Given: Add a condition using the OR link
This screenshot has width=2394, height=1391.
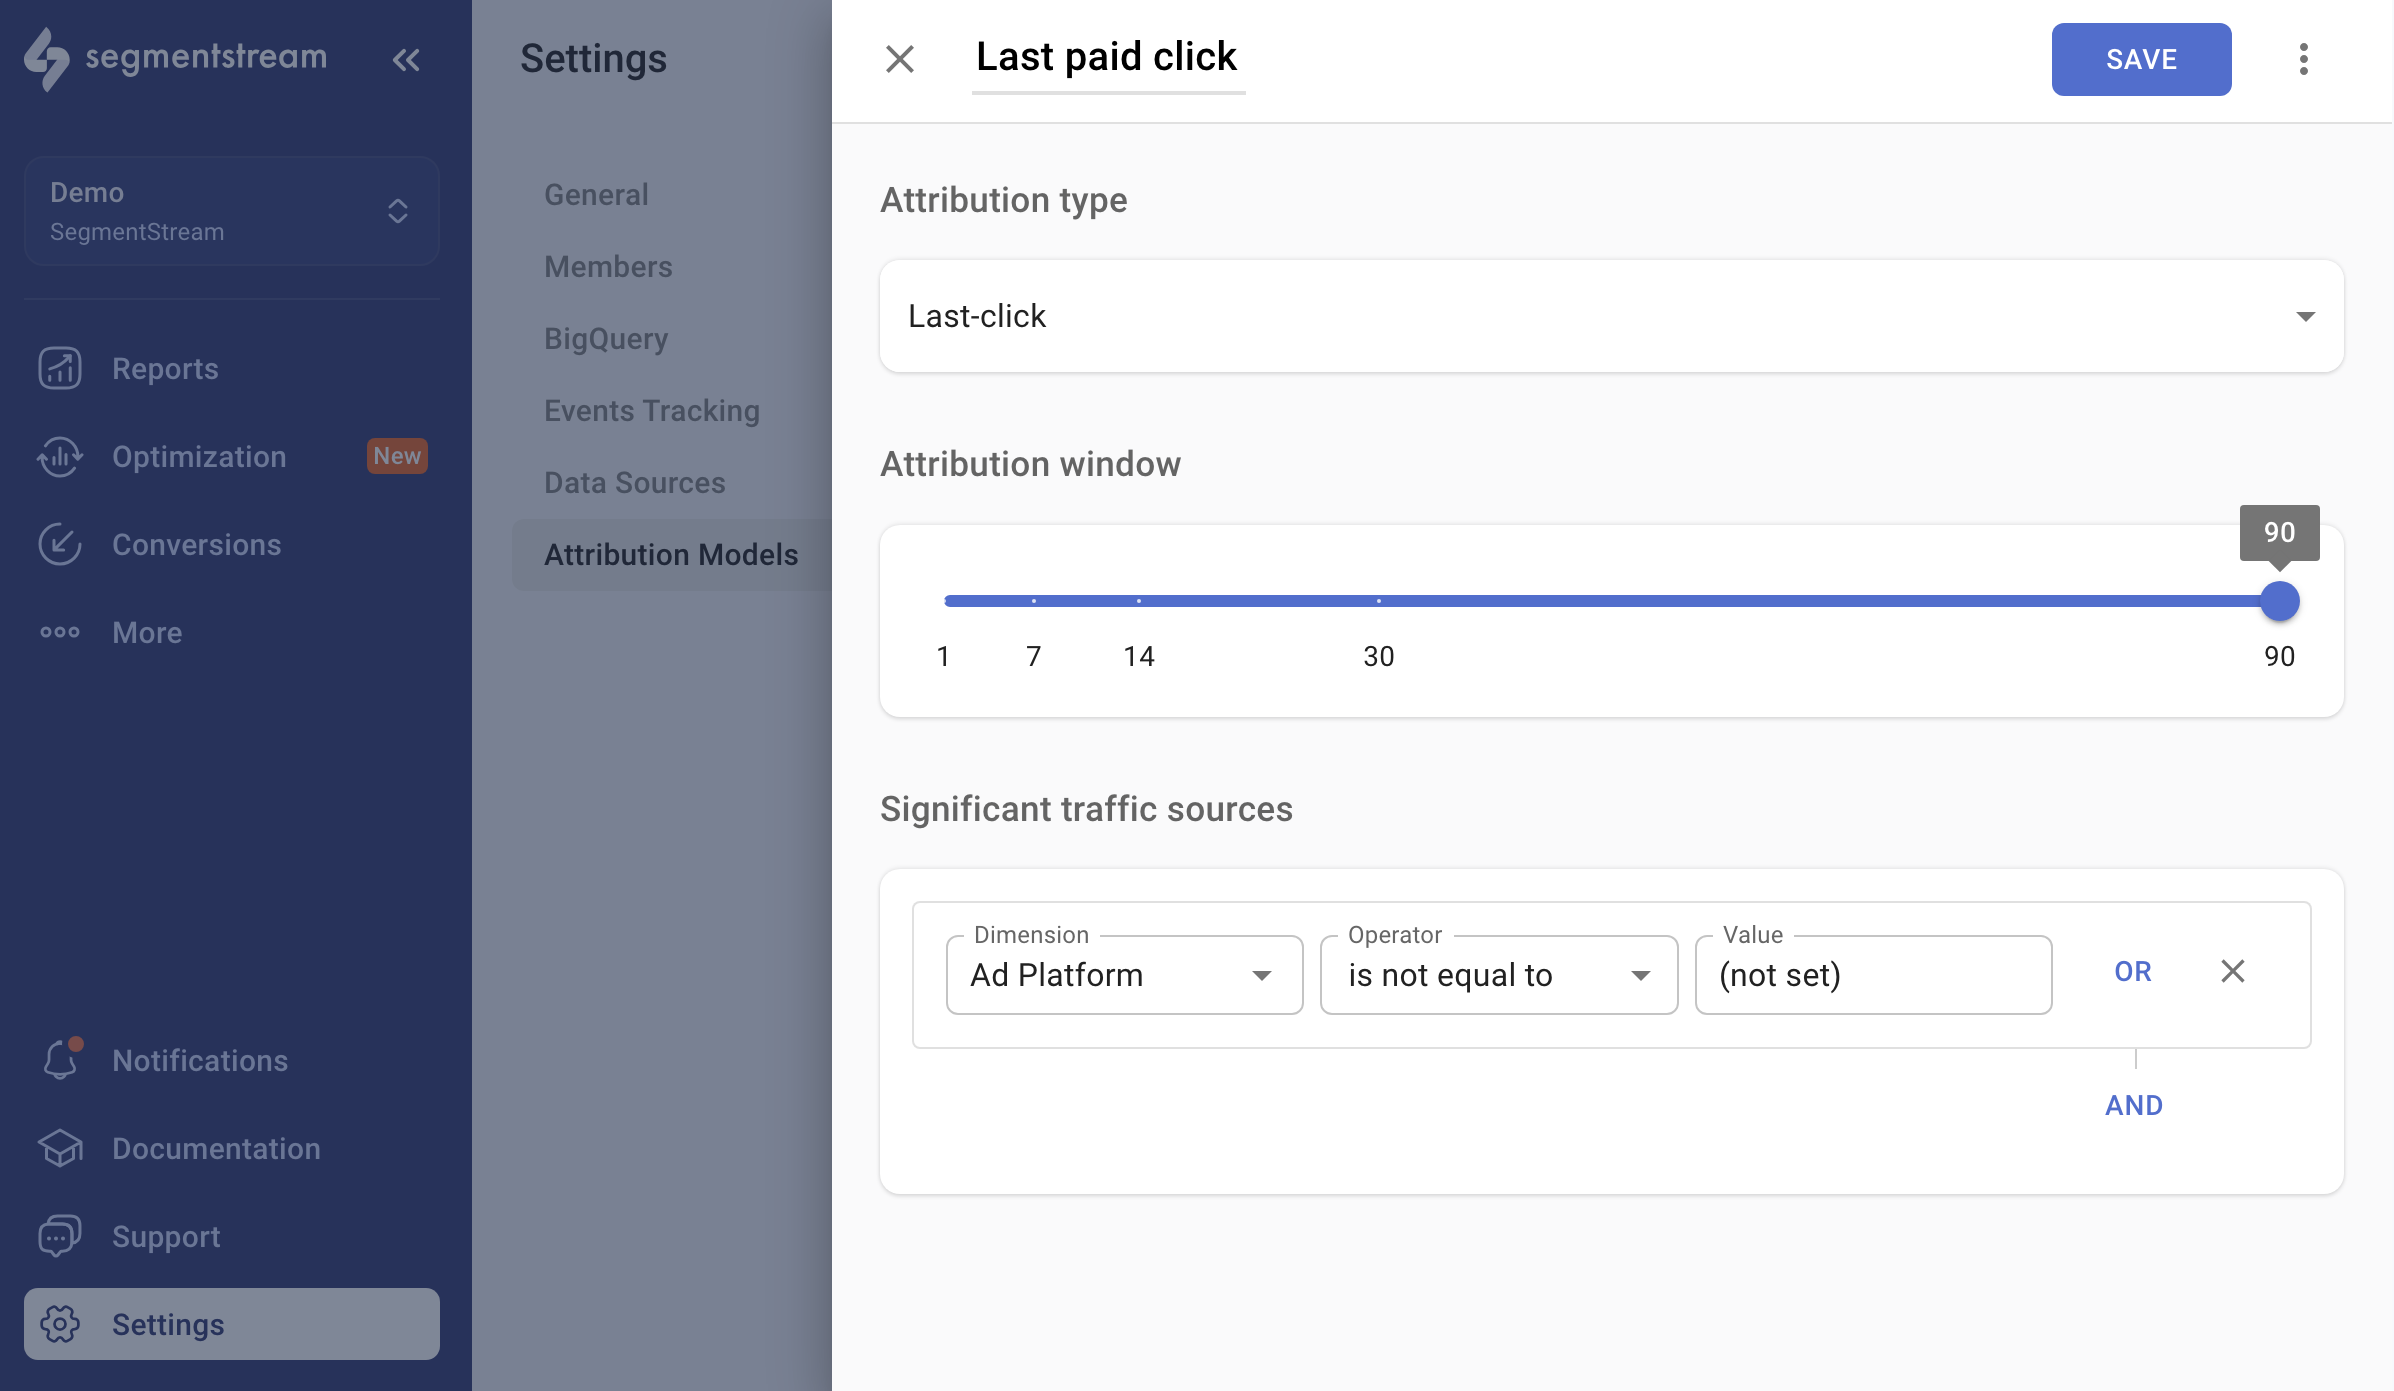Looking at the screenshot, I should point(2133,971).
